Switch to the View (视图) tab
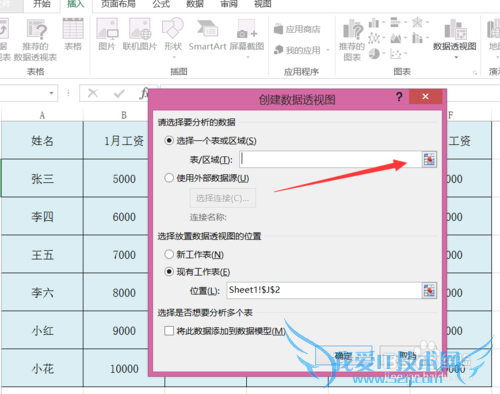500x394 pixels. [x=263, y=4]
